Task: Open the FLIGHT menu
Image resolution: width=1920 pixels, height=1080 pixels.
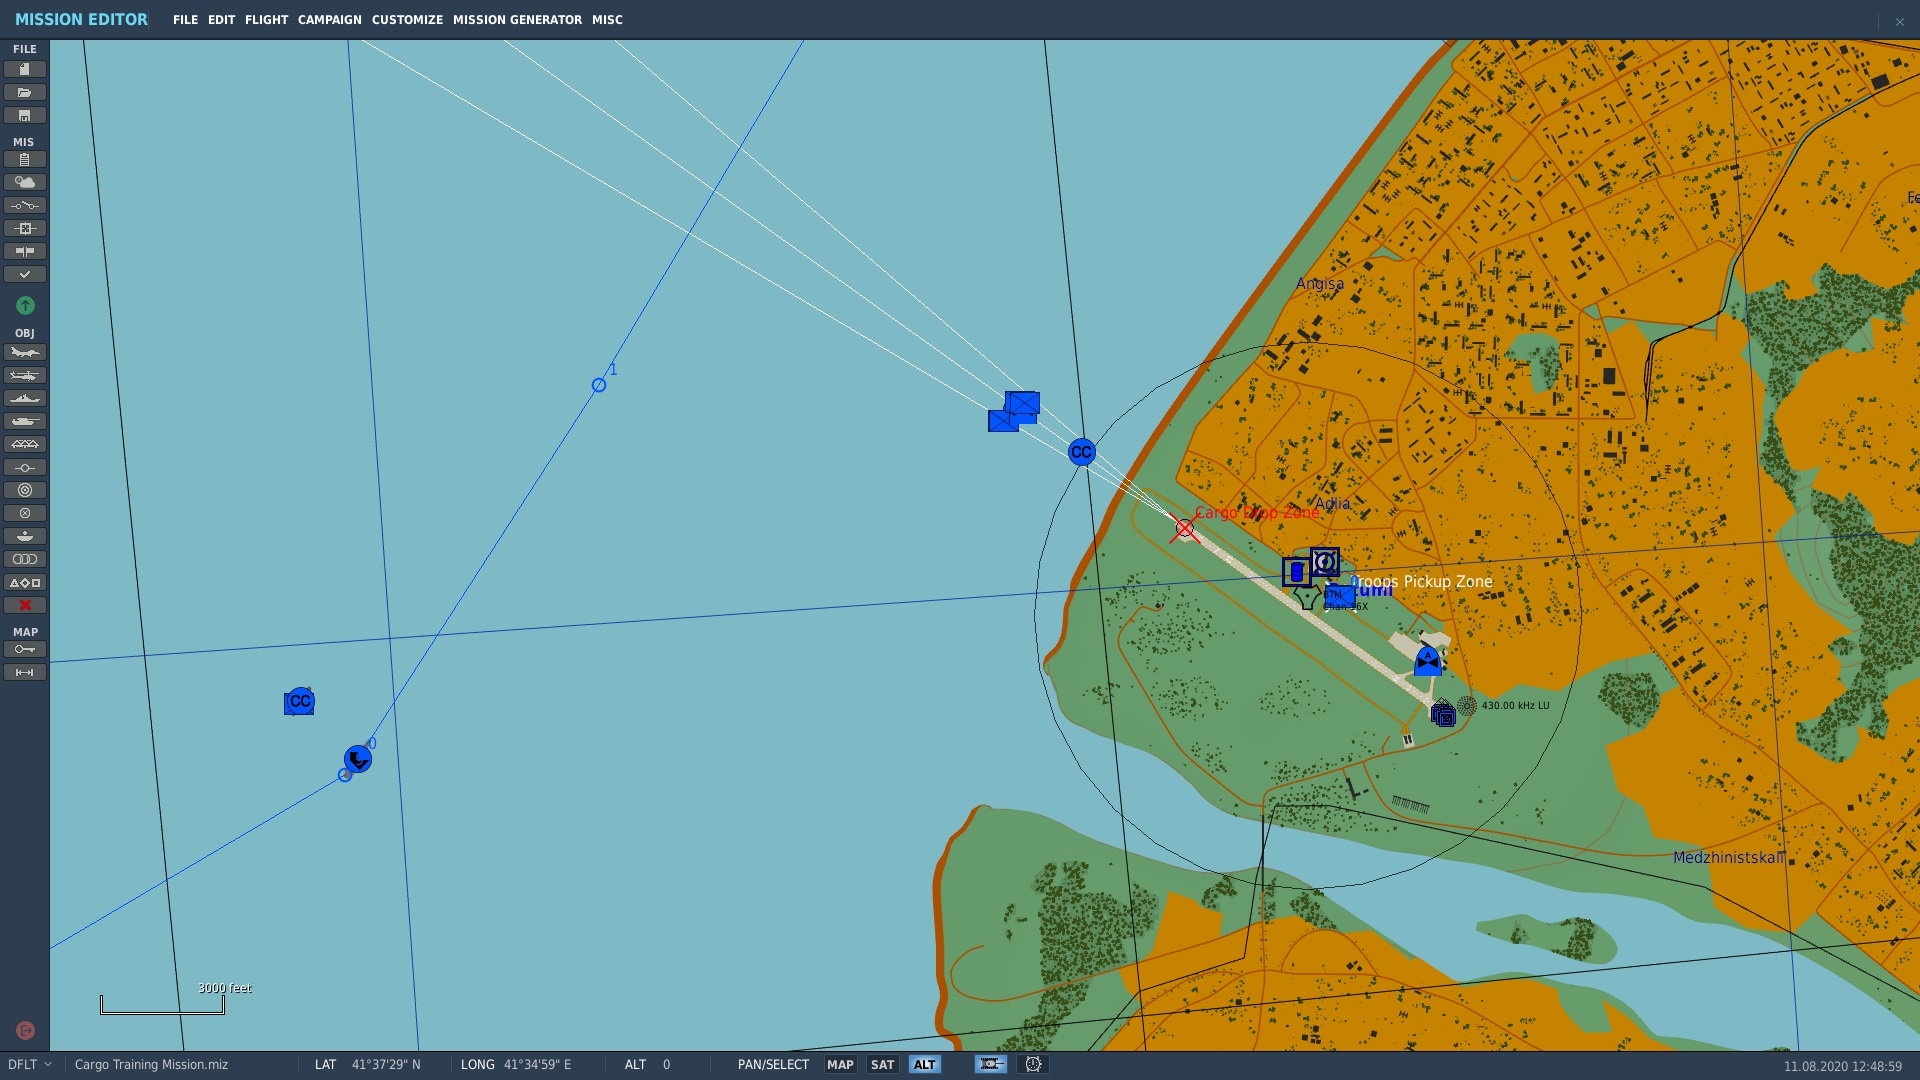Action: click(x=266, y=20)
